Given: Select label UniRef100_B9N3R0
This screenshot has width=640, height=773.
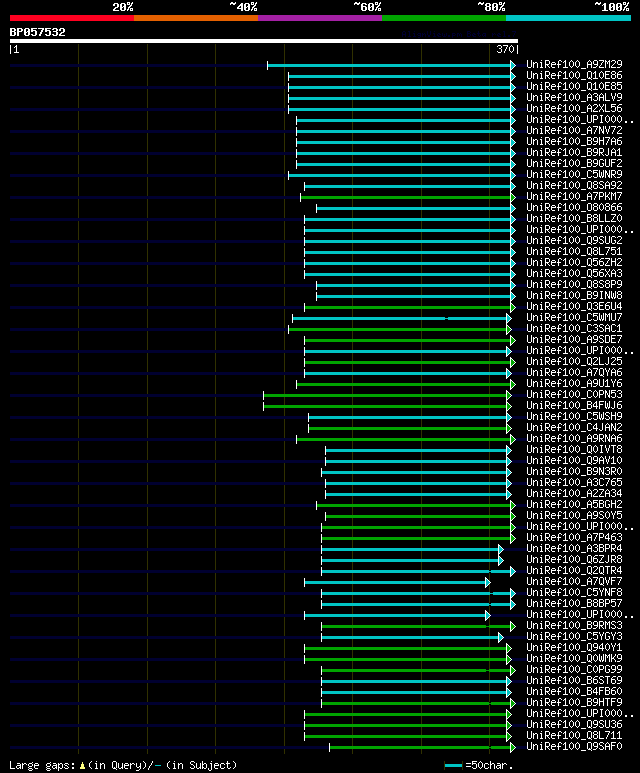Looking at the screenshot, I should (x=574, y=472).
